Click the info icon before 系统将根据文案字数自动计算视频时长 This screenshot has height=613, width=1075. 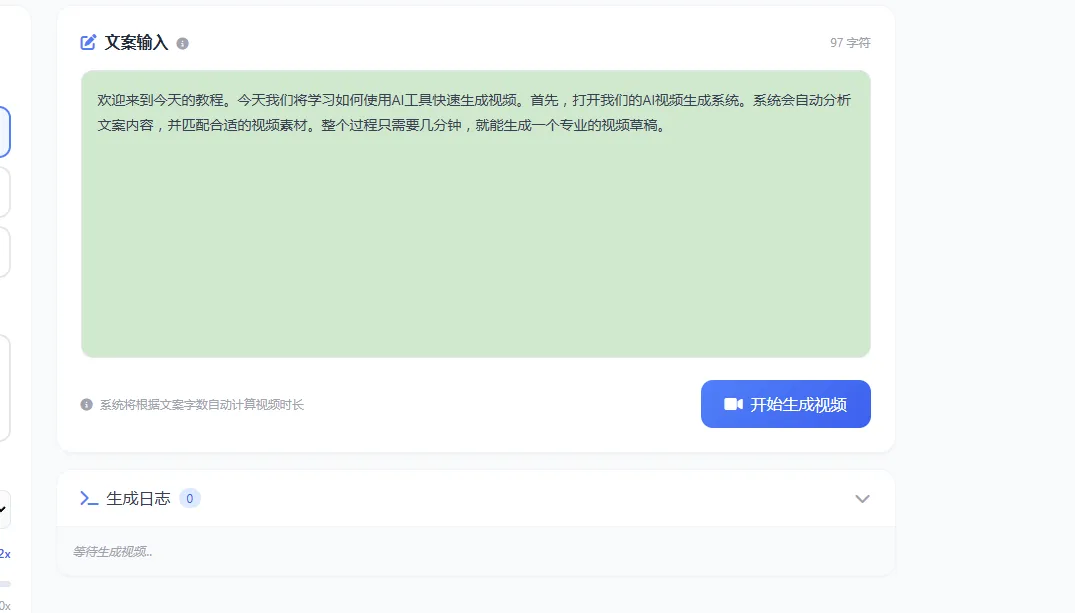coord(86,405)
